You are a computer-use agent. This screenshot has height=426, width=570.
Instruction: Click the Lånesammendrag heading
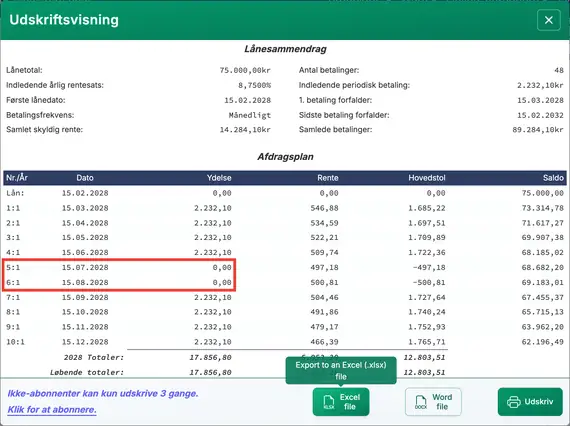tap(285, 49)
